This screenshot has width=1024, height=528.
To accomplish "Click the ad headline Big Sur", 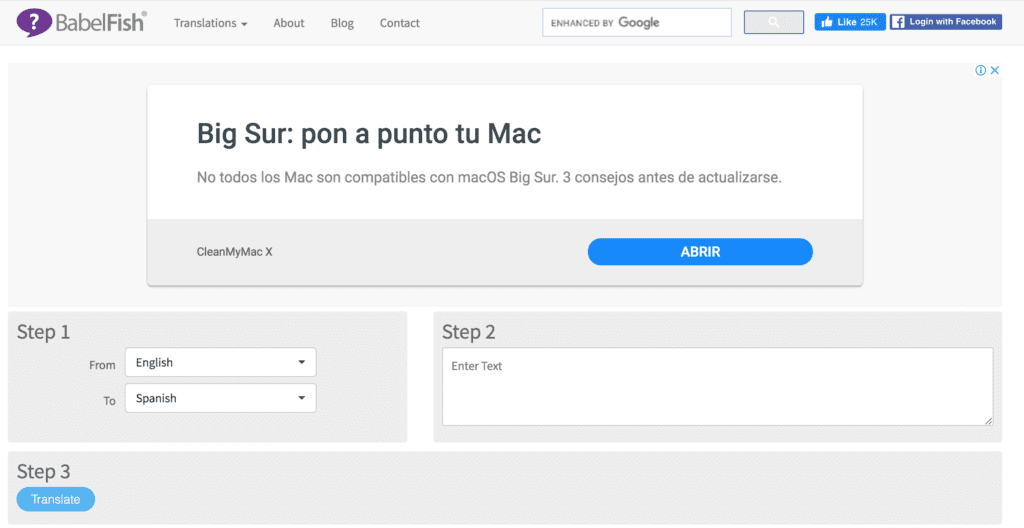I will (x=369, y=134).
